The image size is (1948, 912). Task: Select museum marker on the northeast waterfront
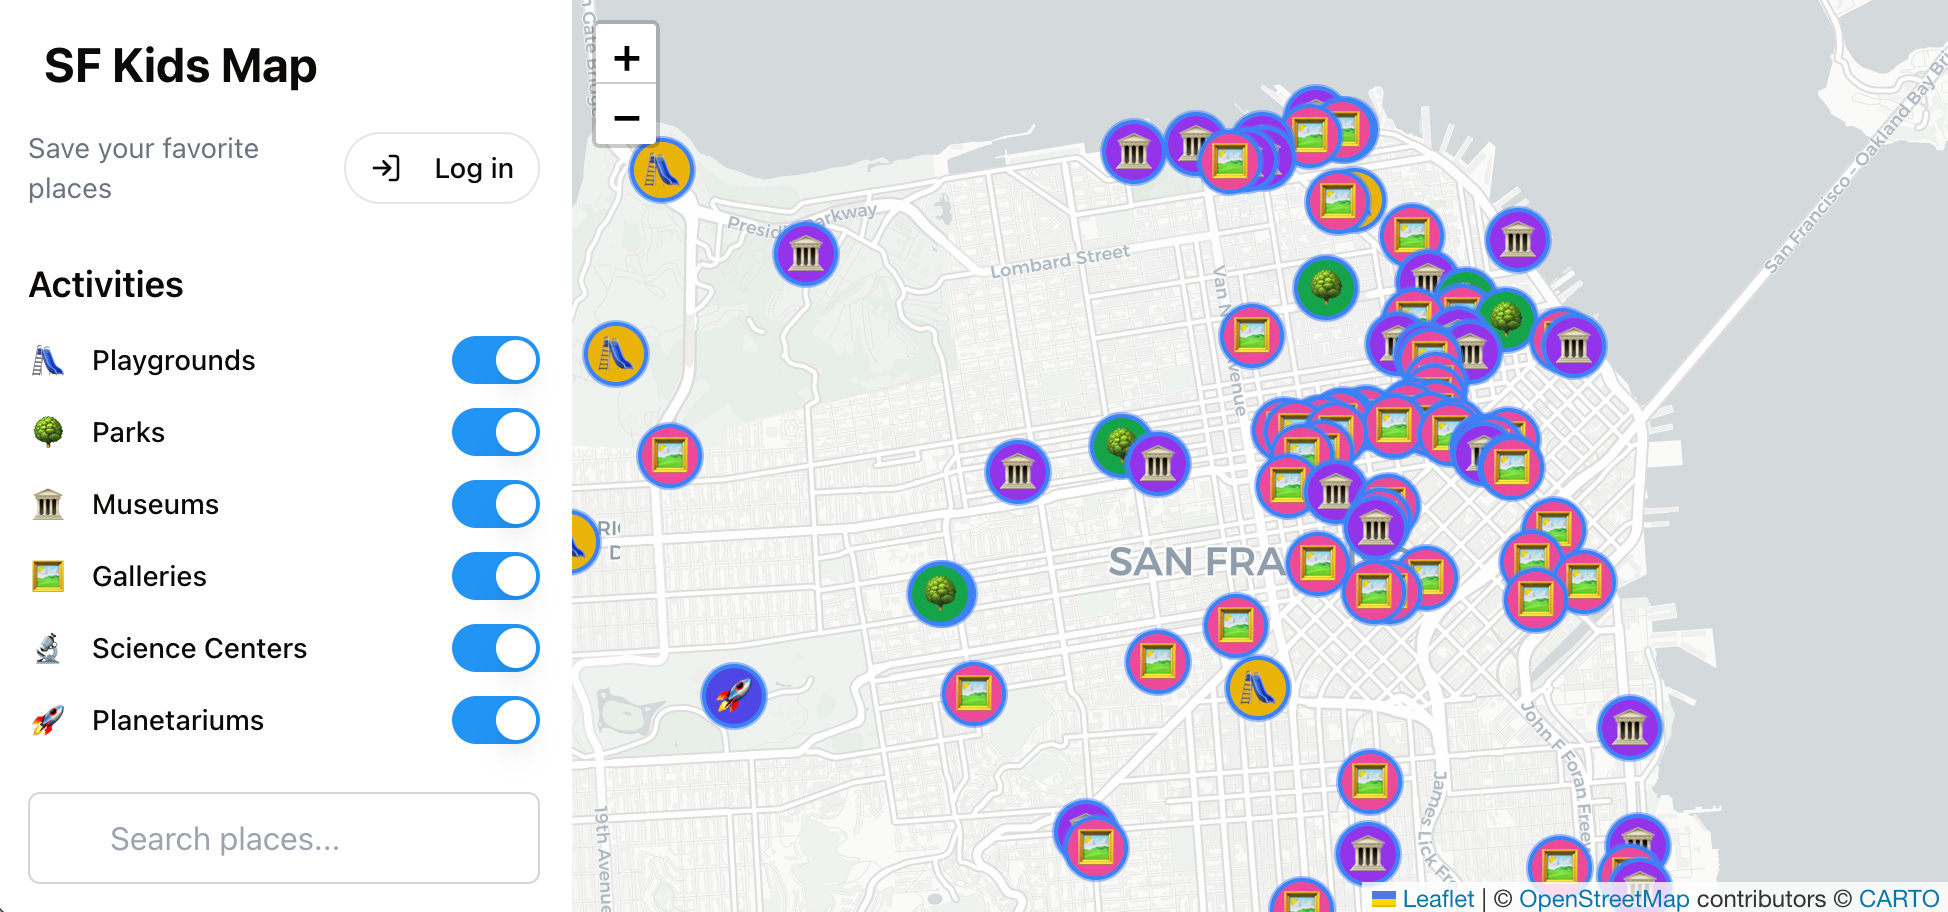[x=1518, y=240]
